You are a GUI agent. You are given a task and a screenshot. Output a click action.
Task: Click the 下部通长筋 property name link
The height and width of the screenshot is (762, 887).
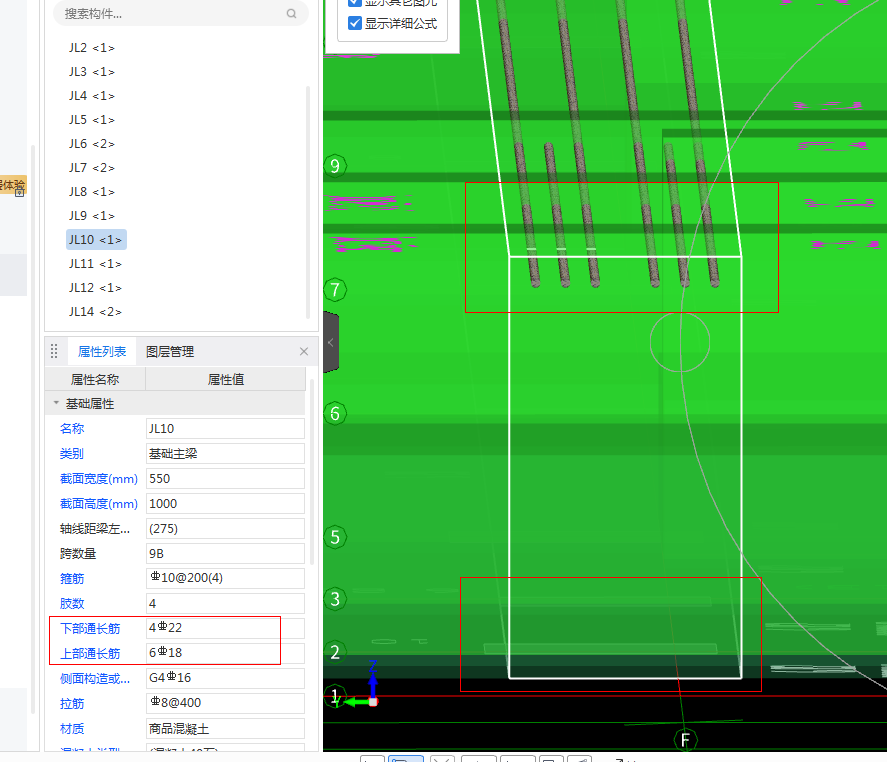(x=90, y=628)
